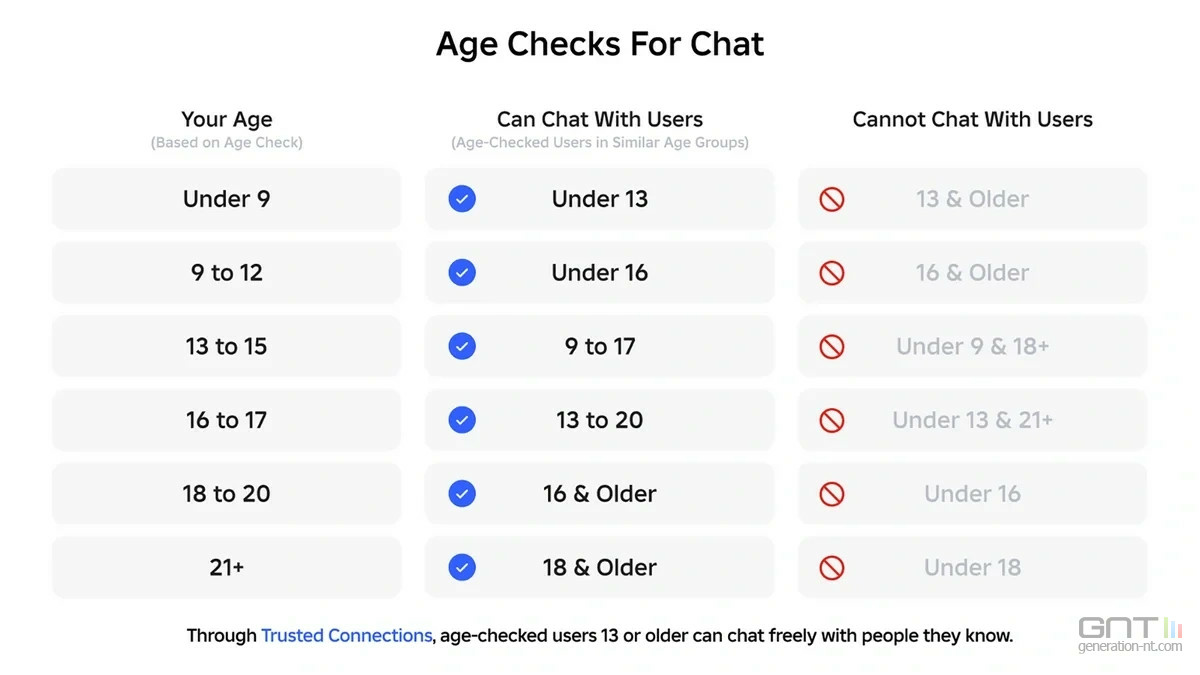Click the red prohibited icon beside Under 16
This screenshot has width=1200, height=675.
click(x=832, y=494)
